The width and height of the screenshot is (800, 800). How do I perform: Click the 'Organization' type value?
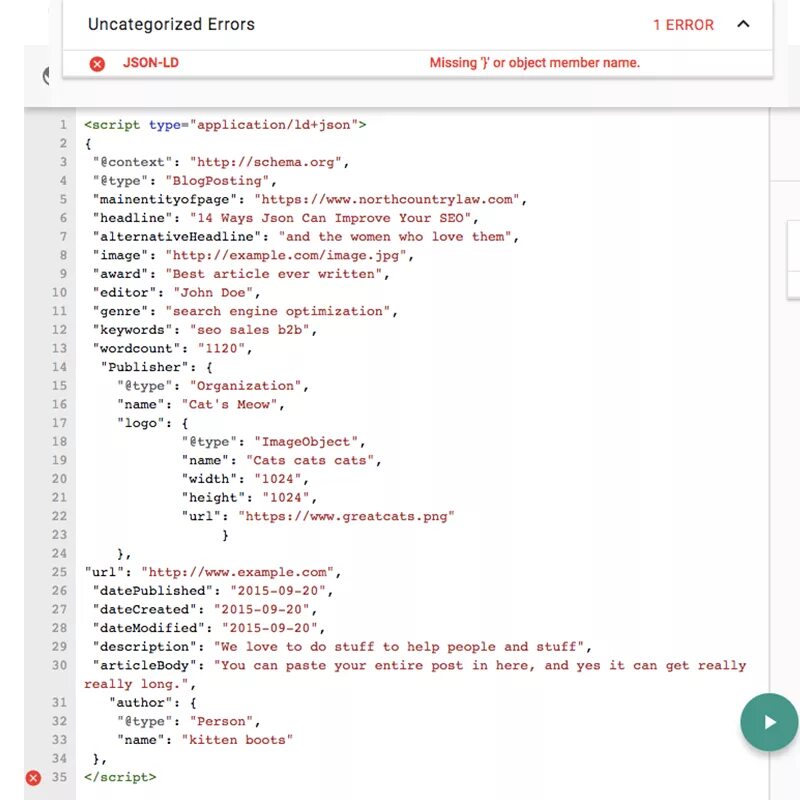click(x=245, y=386)
